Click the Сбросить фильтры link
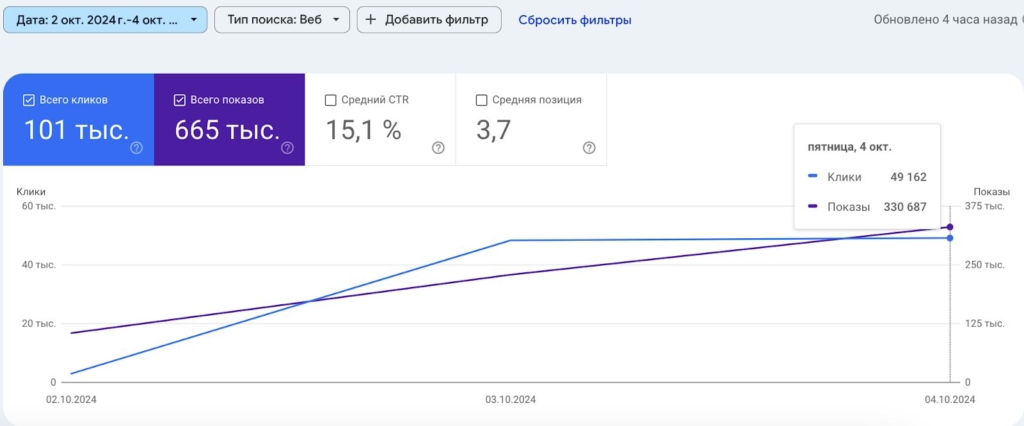Screen dimensions: 1024x426 point(574,20)
